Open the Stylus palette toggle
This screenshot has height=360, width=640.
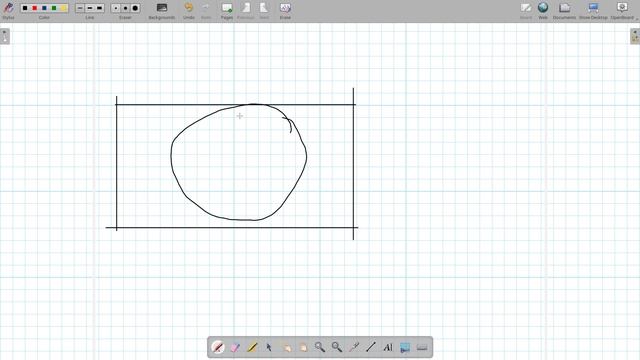pyautogui.click(x=8, y=11)
